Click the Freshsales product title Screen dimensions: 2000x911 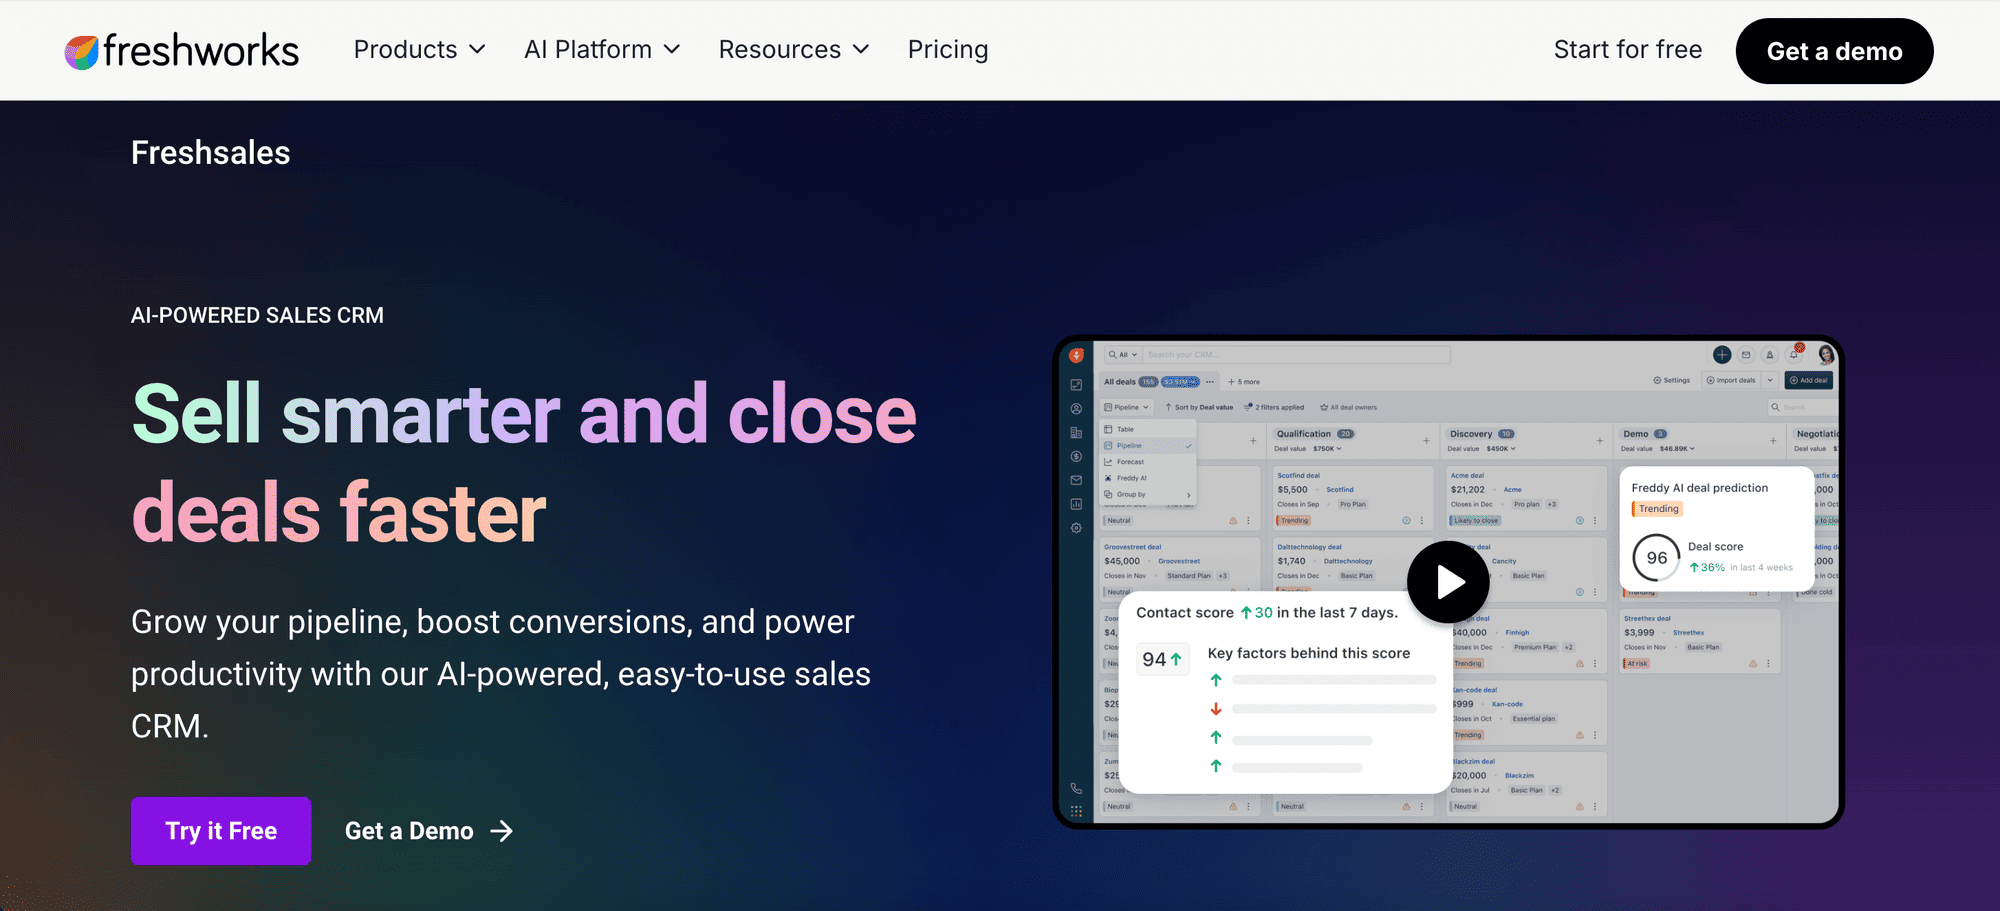[x=210, y=152]
